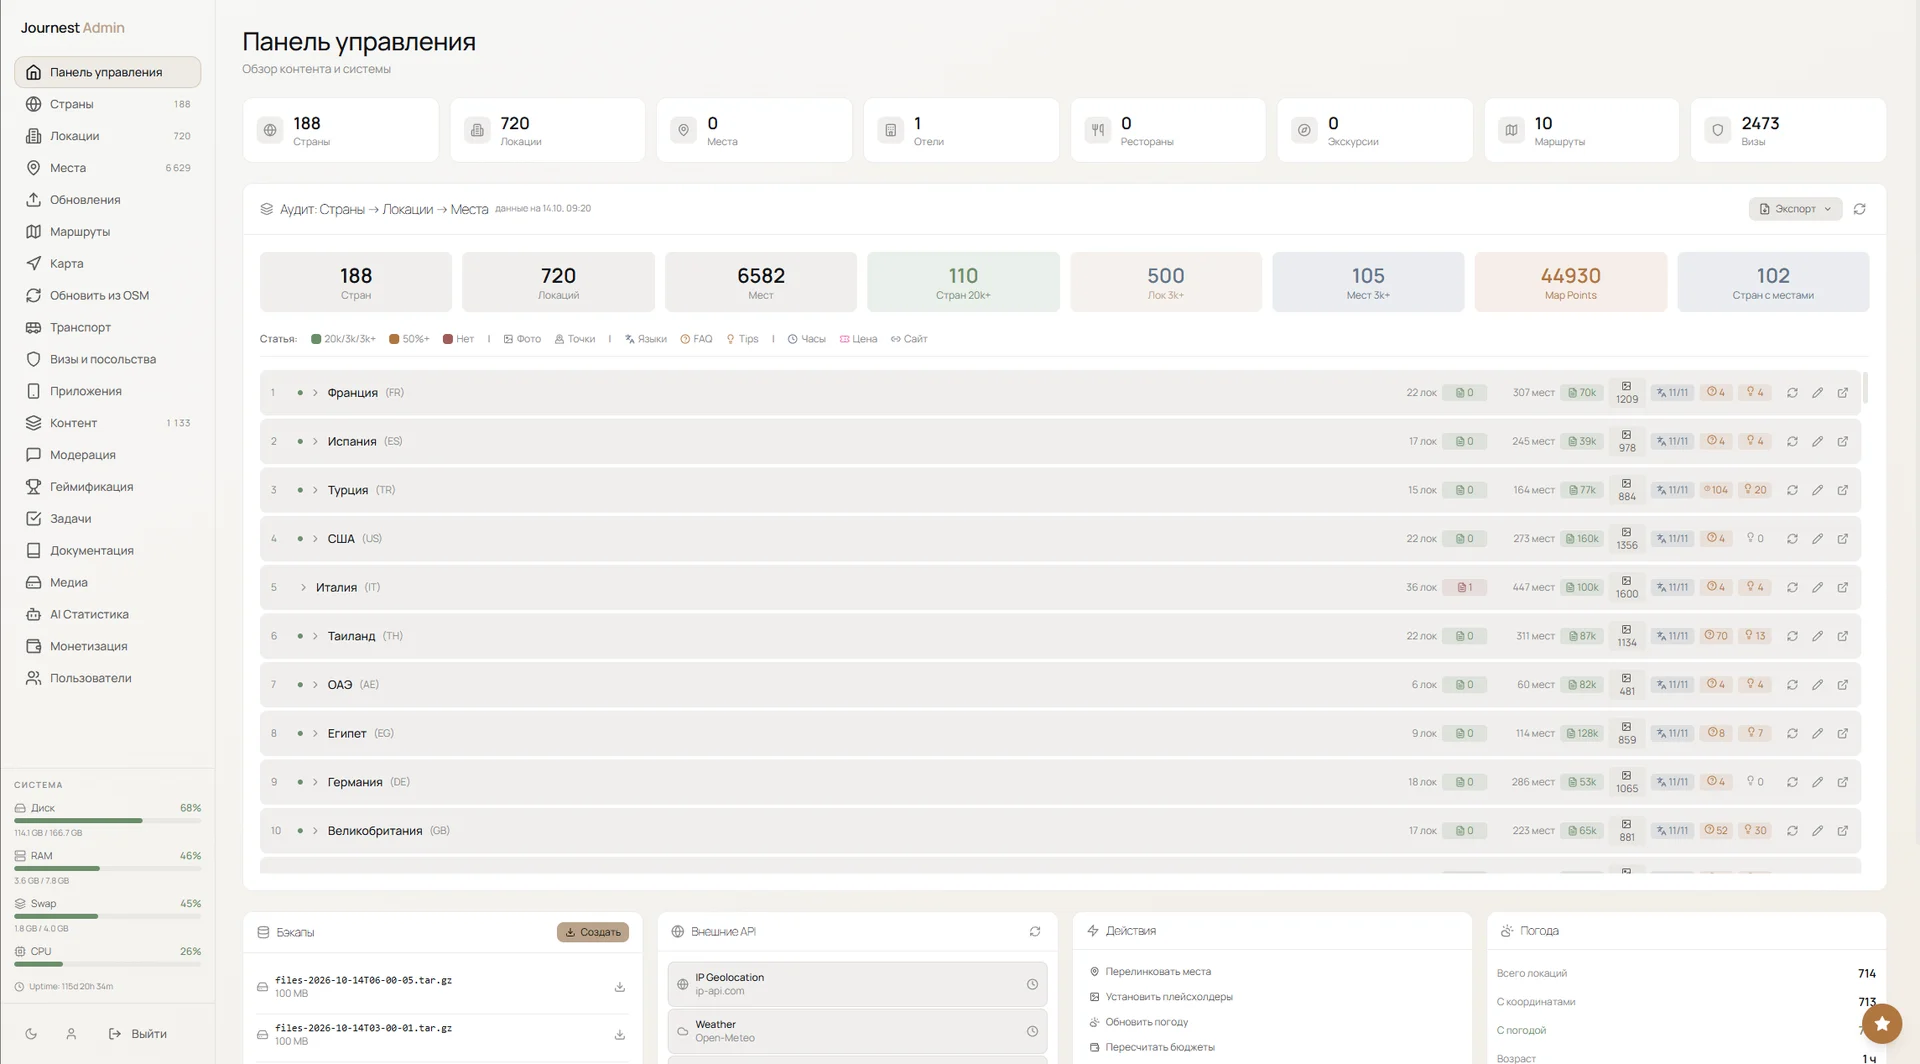Refresh the external API panel
Image resolution: width=1920 pixels, height=1064 pixels.
click(x=1035, y=931)
